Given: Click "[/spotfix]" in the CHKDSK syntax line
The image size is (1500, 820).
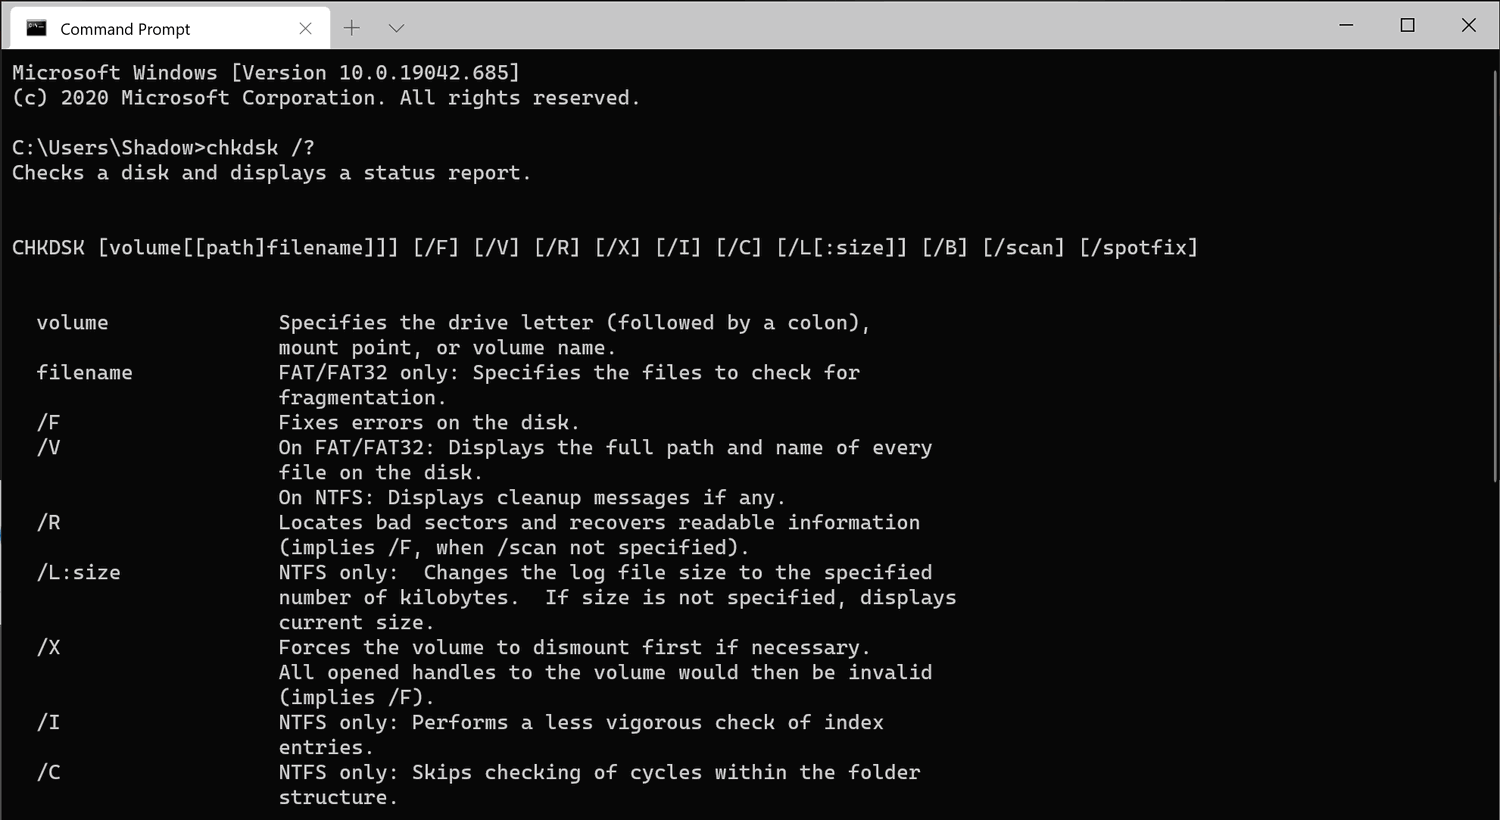Looking at the screenshot, I should 1138,248.
